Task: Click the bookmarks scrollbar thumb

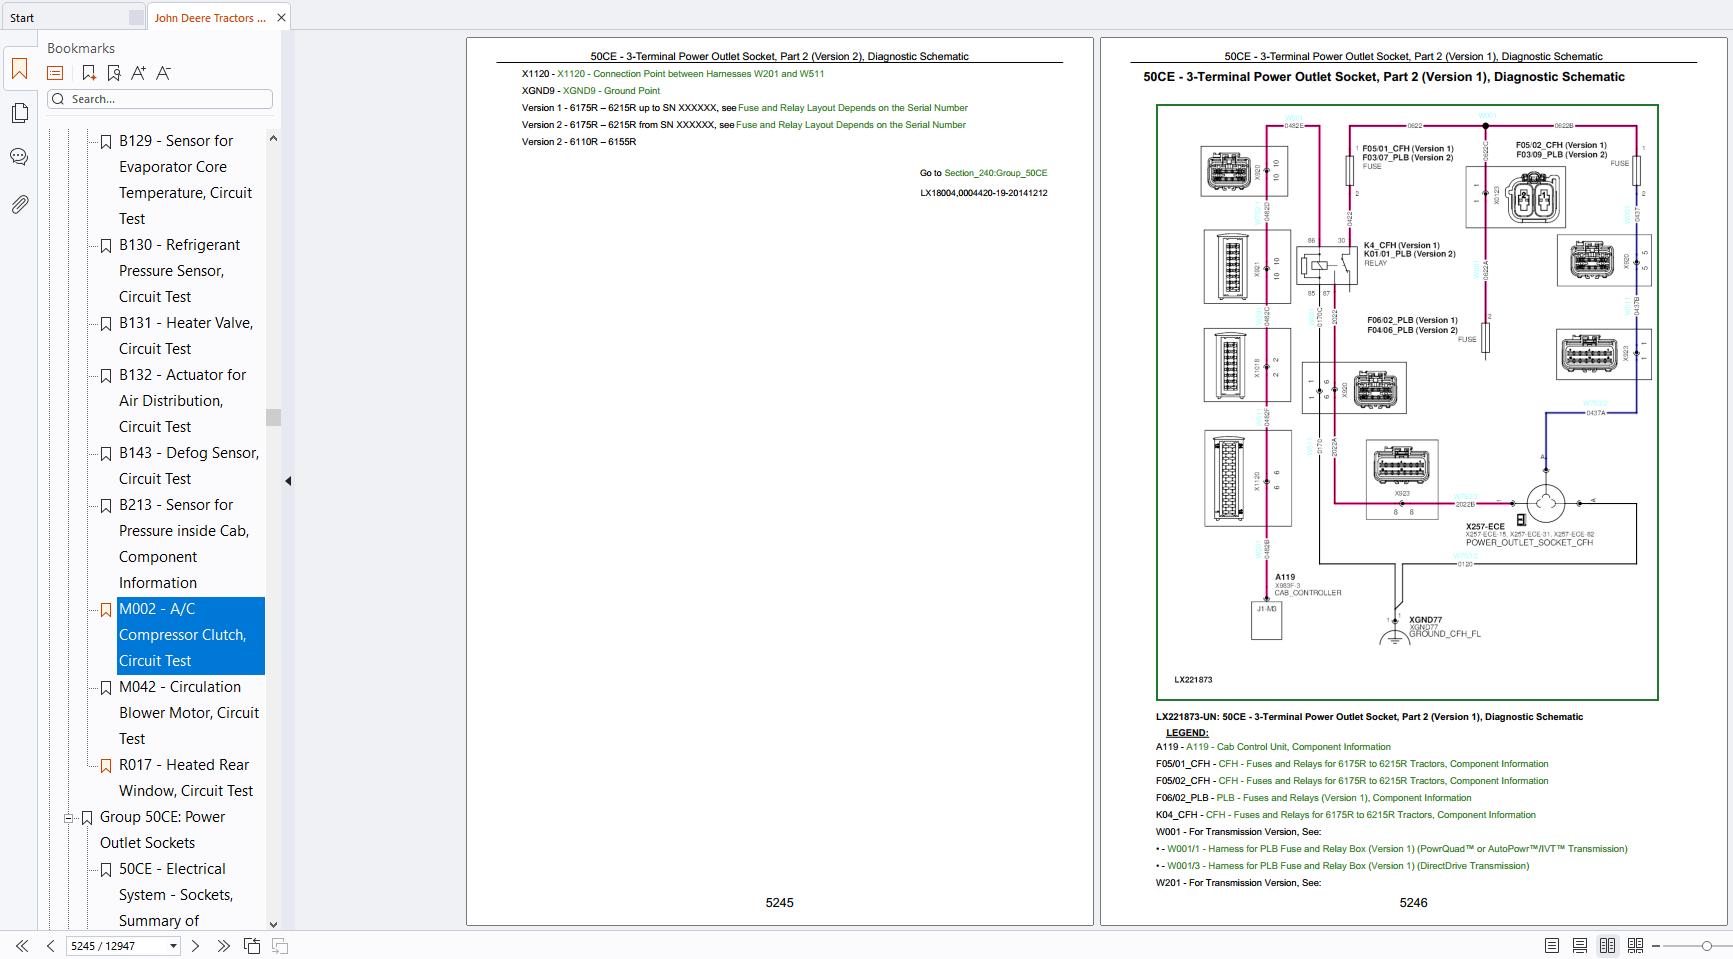Action: pos(273,417)
